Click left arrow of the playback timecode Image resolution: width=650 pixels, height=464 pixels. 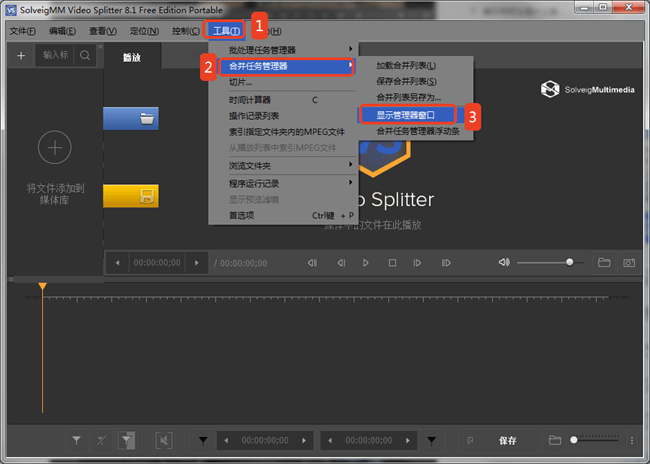[x=118, y=263]
